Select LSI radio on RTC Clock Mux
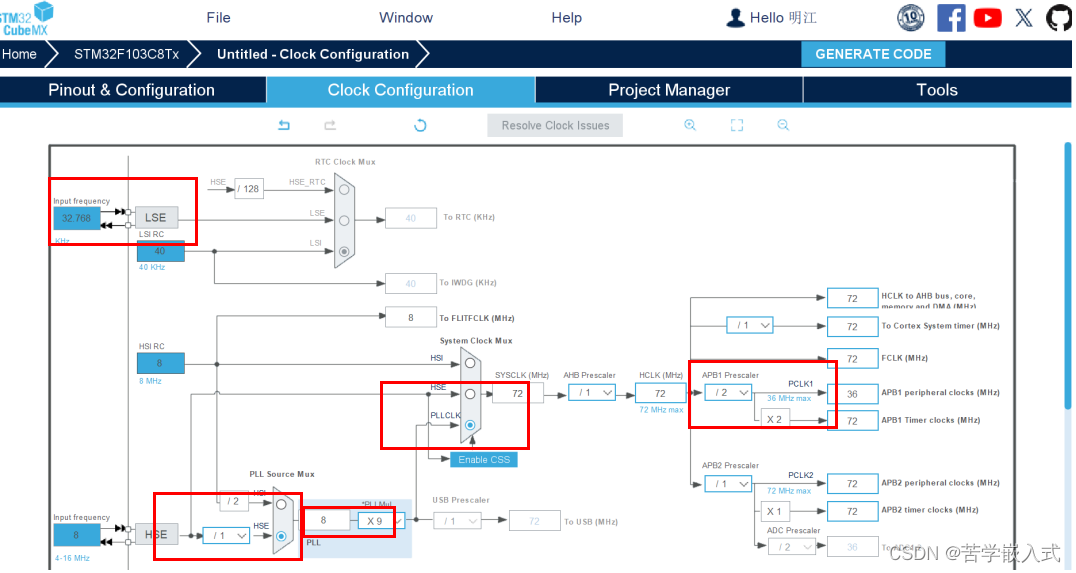1076x573 pixels. click(x=344, y=251)
